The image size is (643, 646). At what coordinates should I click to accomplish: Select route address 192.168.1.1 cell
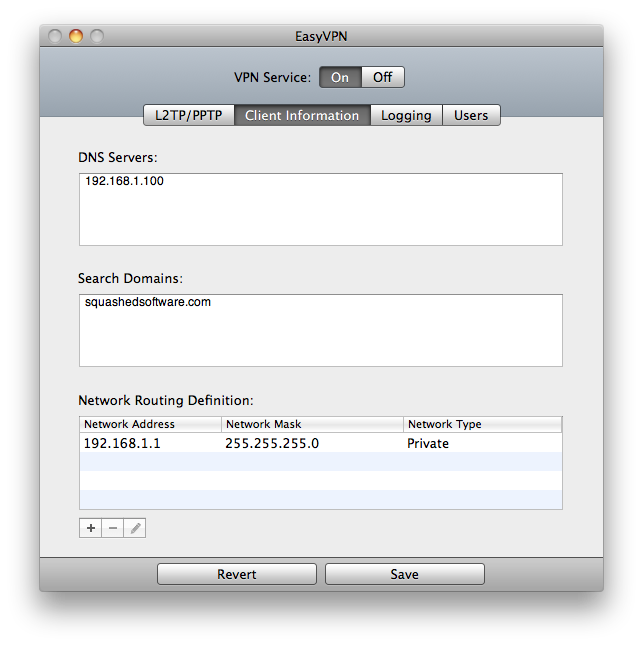tap(122, 443)
